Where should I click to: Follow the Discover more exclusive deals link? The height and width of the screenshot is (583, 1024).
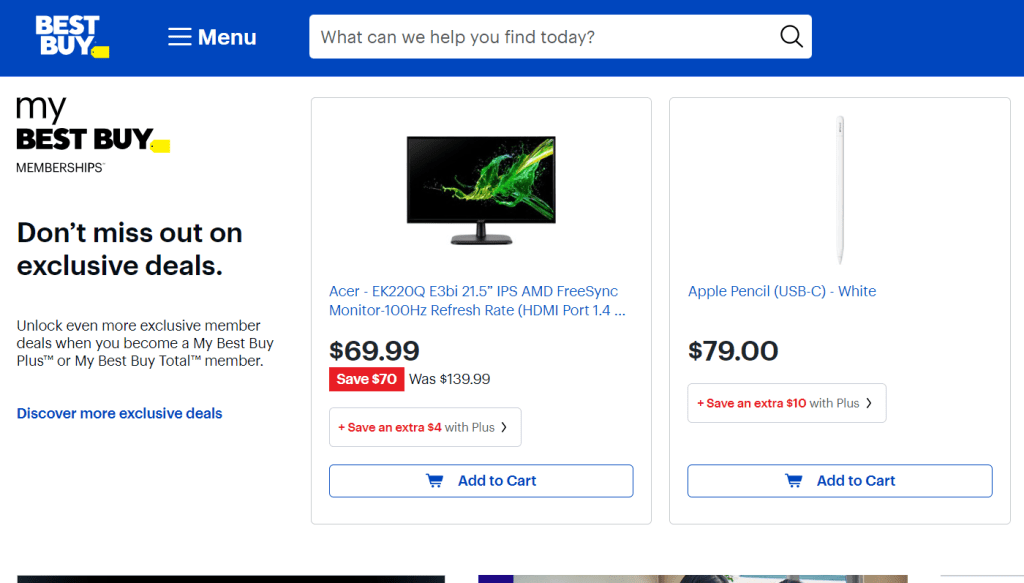120,413
